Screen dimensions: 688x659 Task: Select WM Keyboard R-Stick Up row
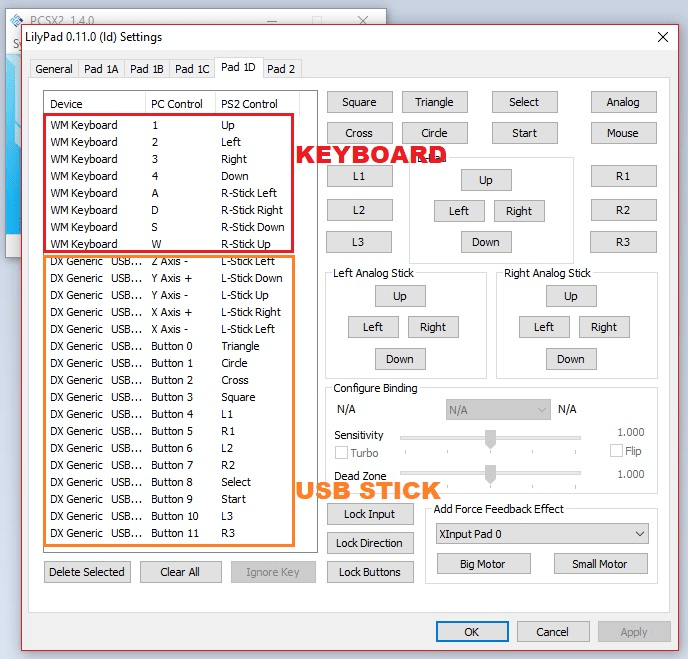point(170,244)
